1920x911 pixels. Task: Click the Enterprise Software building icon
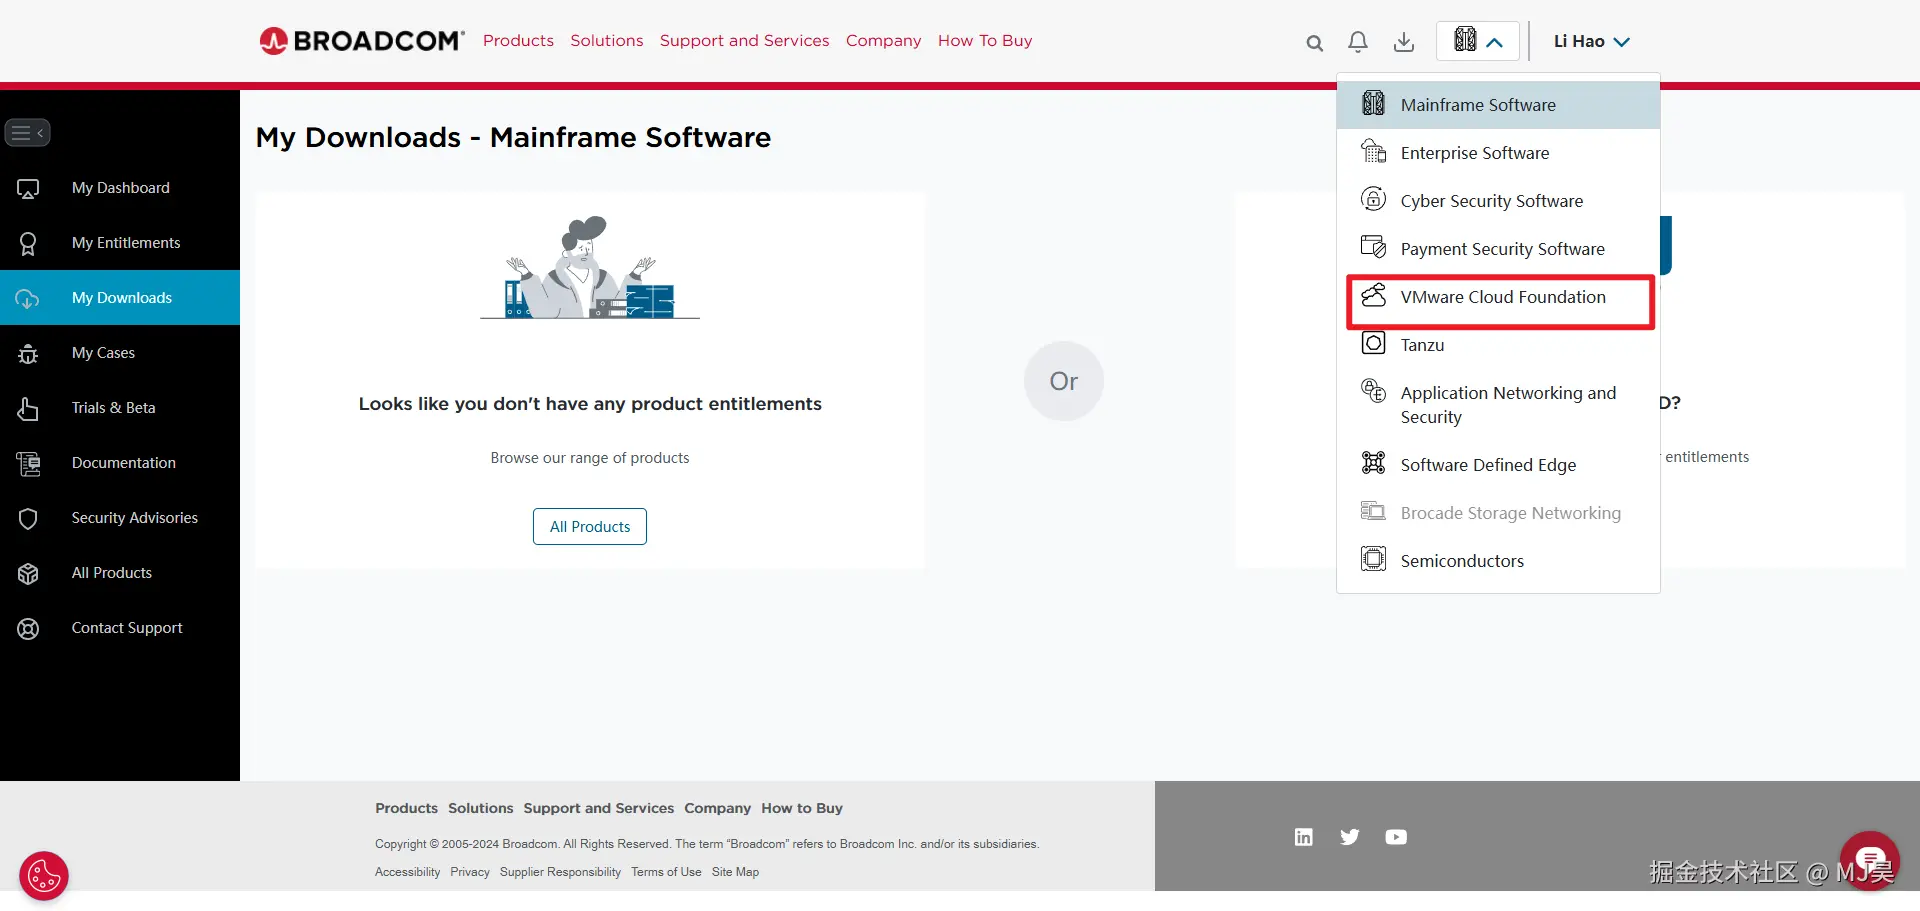[1374, 151]
